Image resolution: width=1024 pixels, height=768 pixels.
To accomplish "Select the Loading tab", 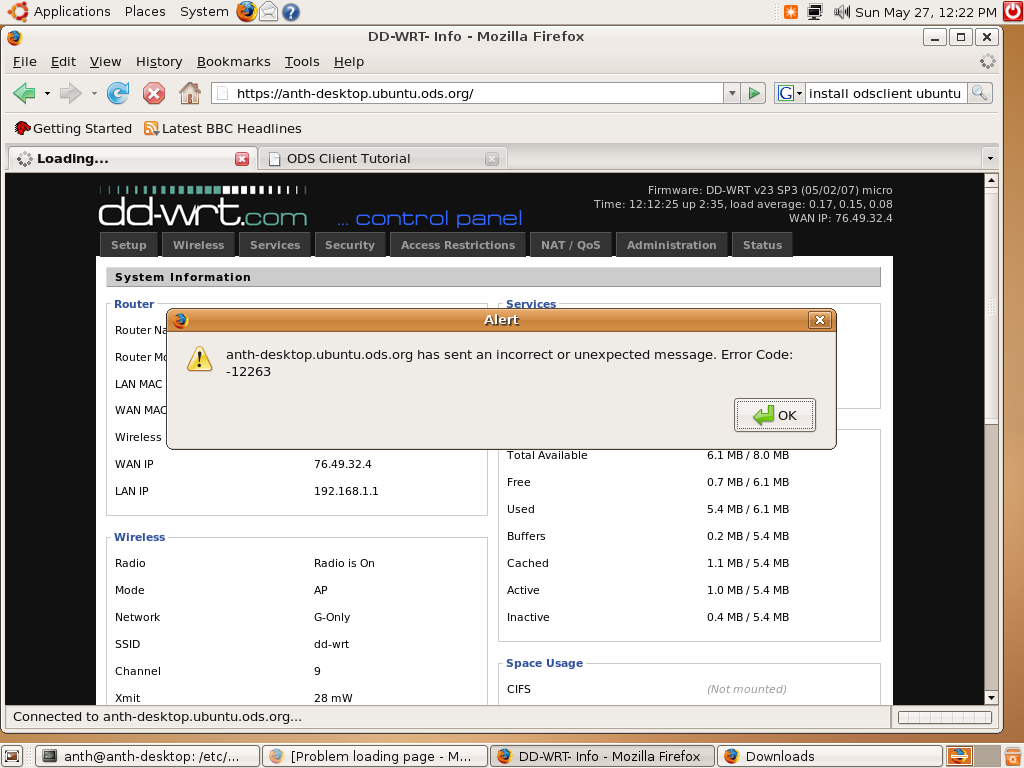I will pos(131,159).
